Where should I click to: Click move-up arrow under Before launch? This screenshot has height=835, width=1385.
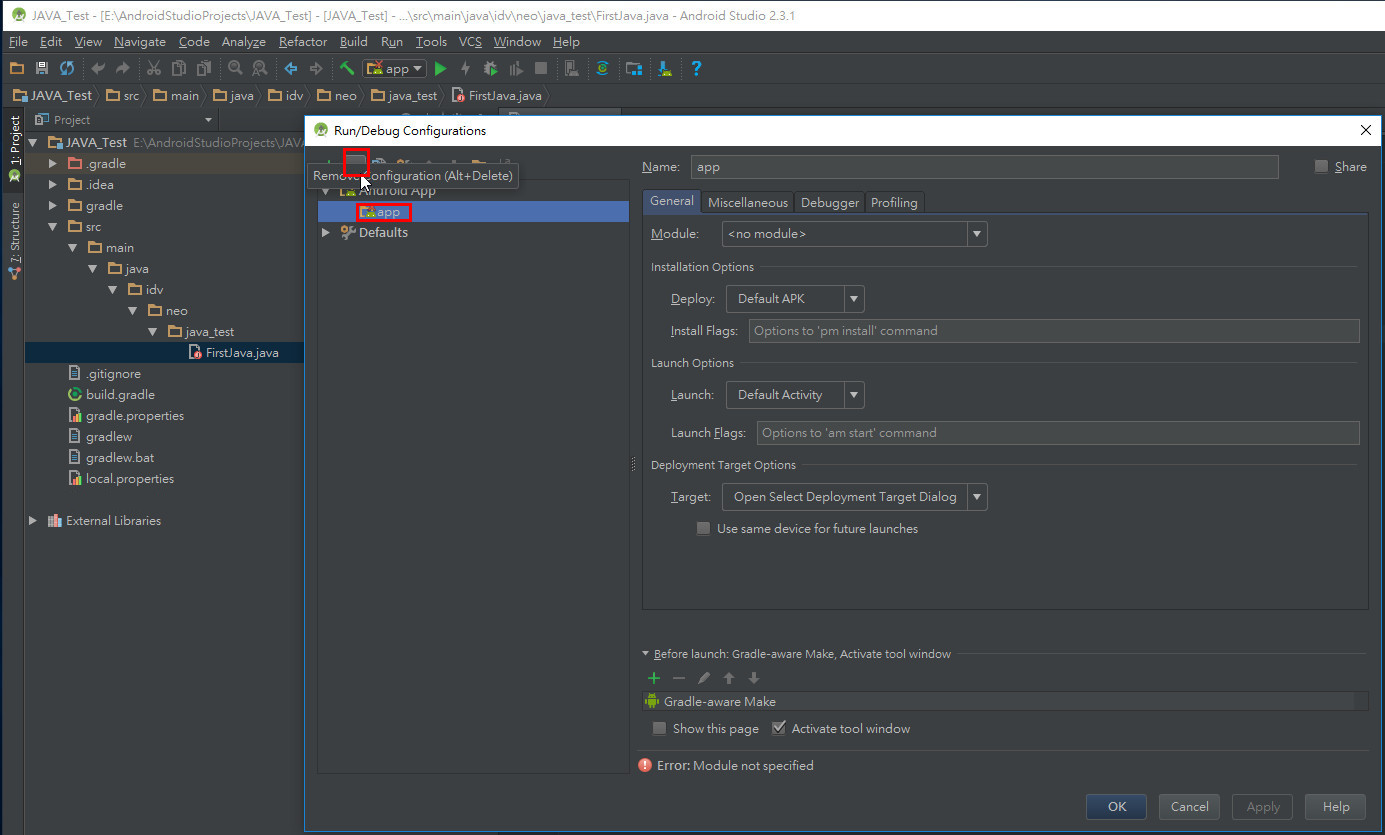[729, 678]
